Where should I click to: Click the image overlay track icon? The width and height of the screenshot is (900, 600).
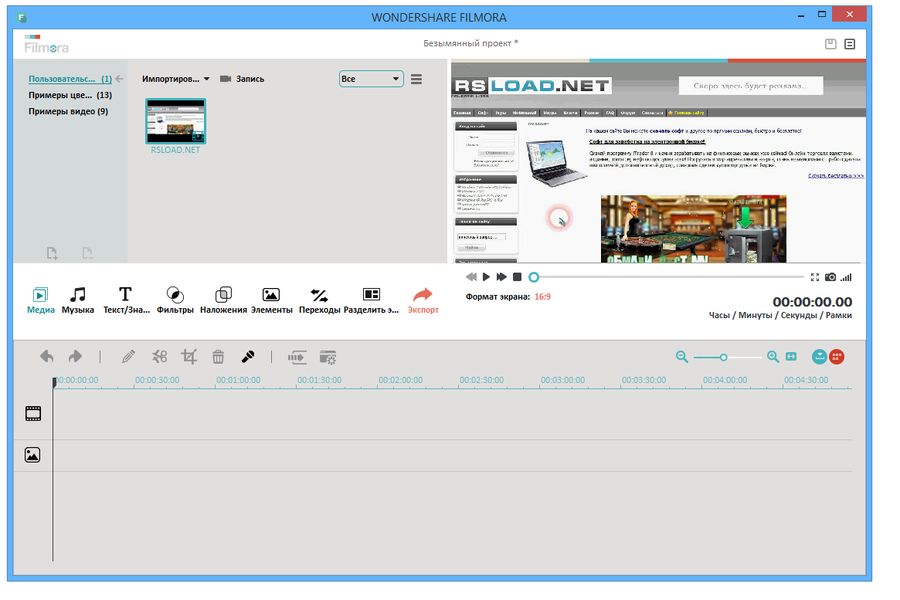point(33,455)
